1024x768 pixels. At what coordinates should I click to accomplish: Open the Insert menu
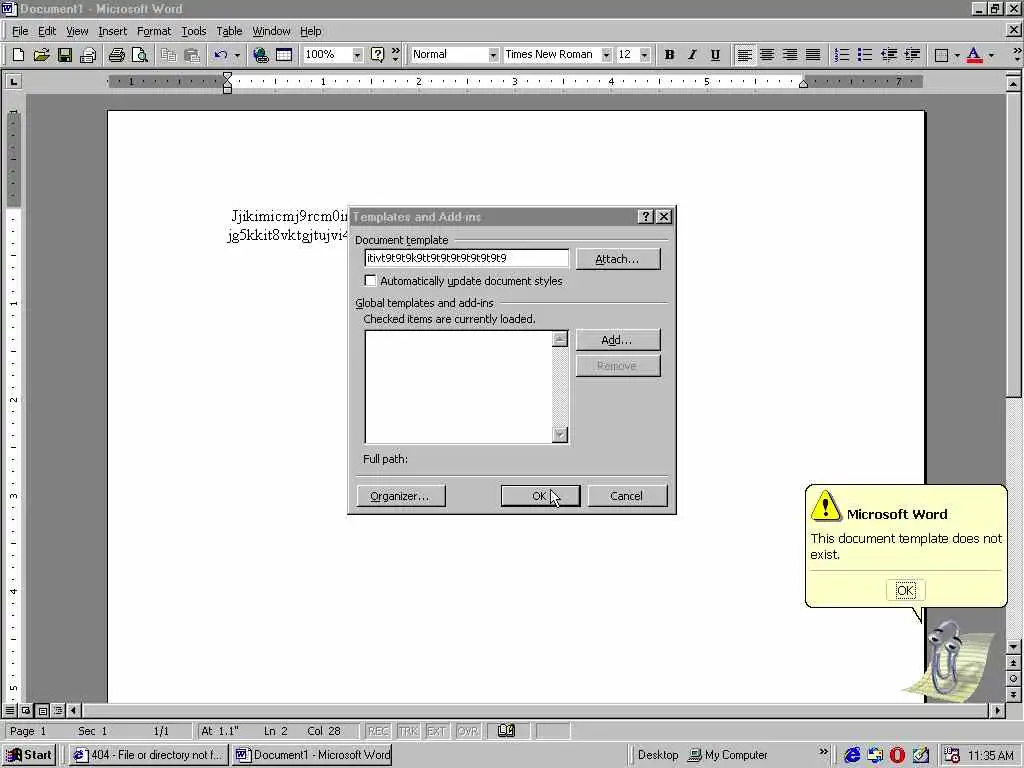[112, 31]
